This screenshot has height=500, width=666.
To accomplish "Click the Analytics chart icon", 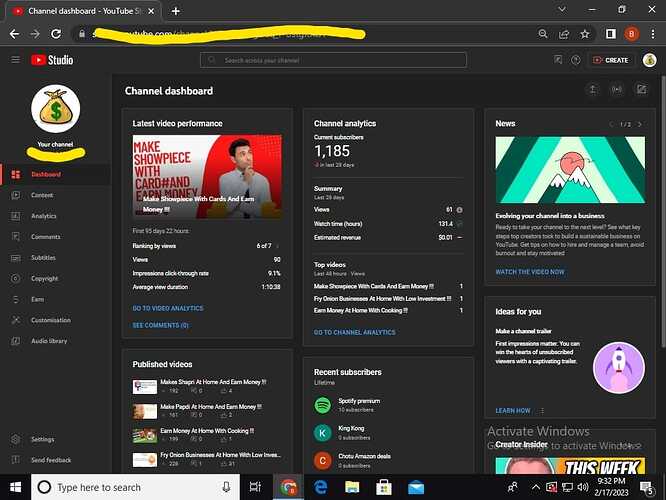I will click(16, 216).
